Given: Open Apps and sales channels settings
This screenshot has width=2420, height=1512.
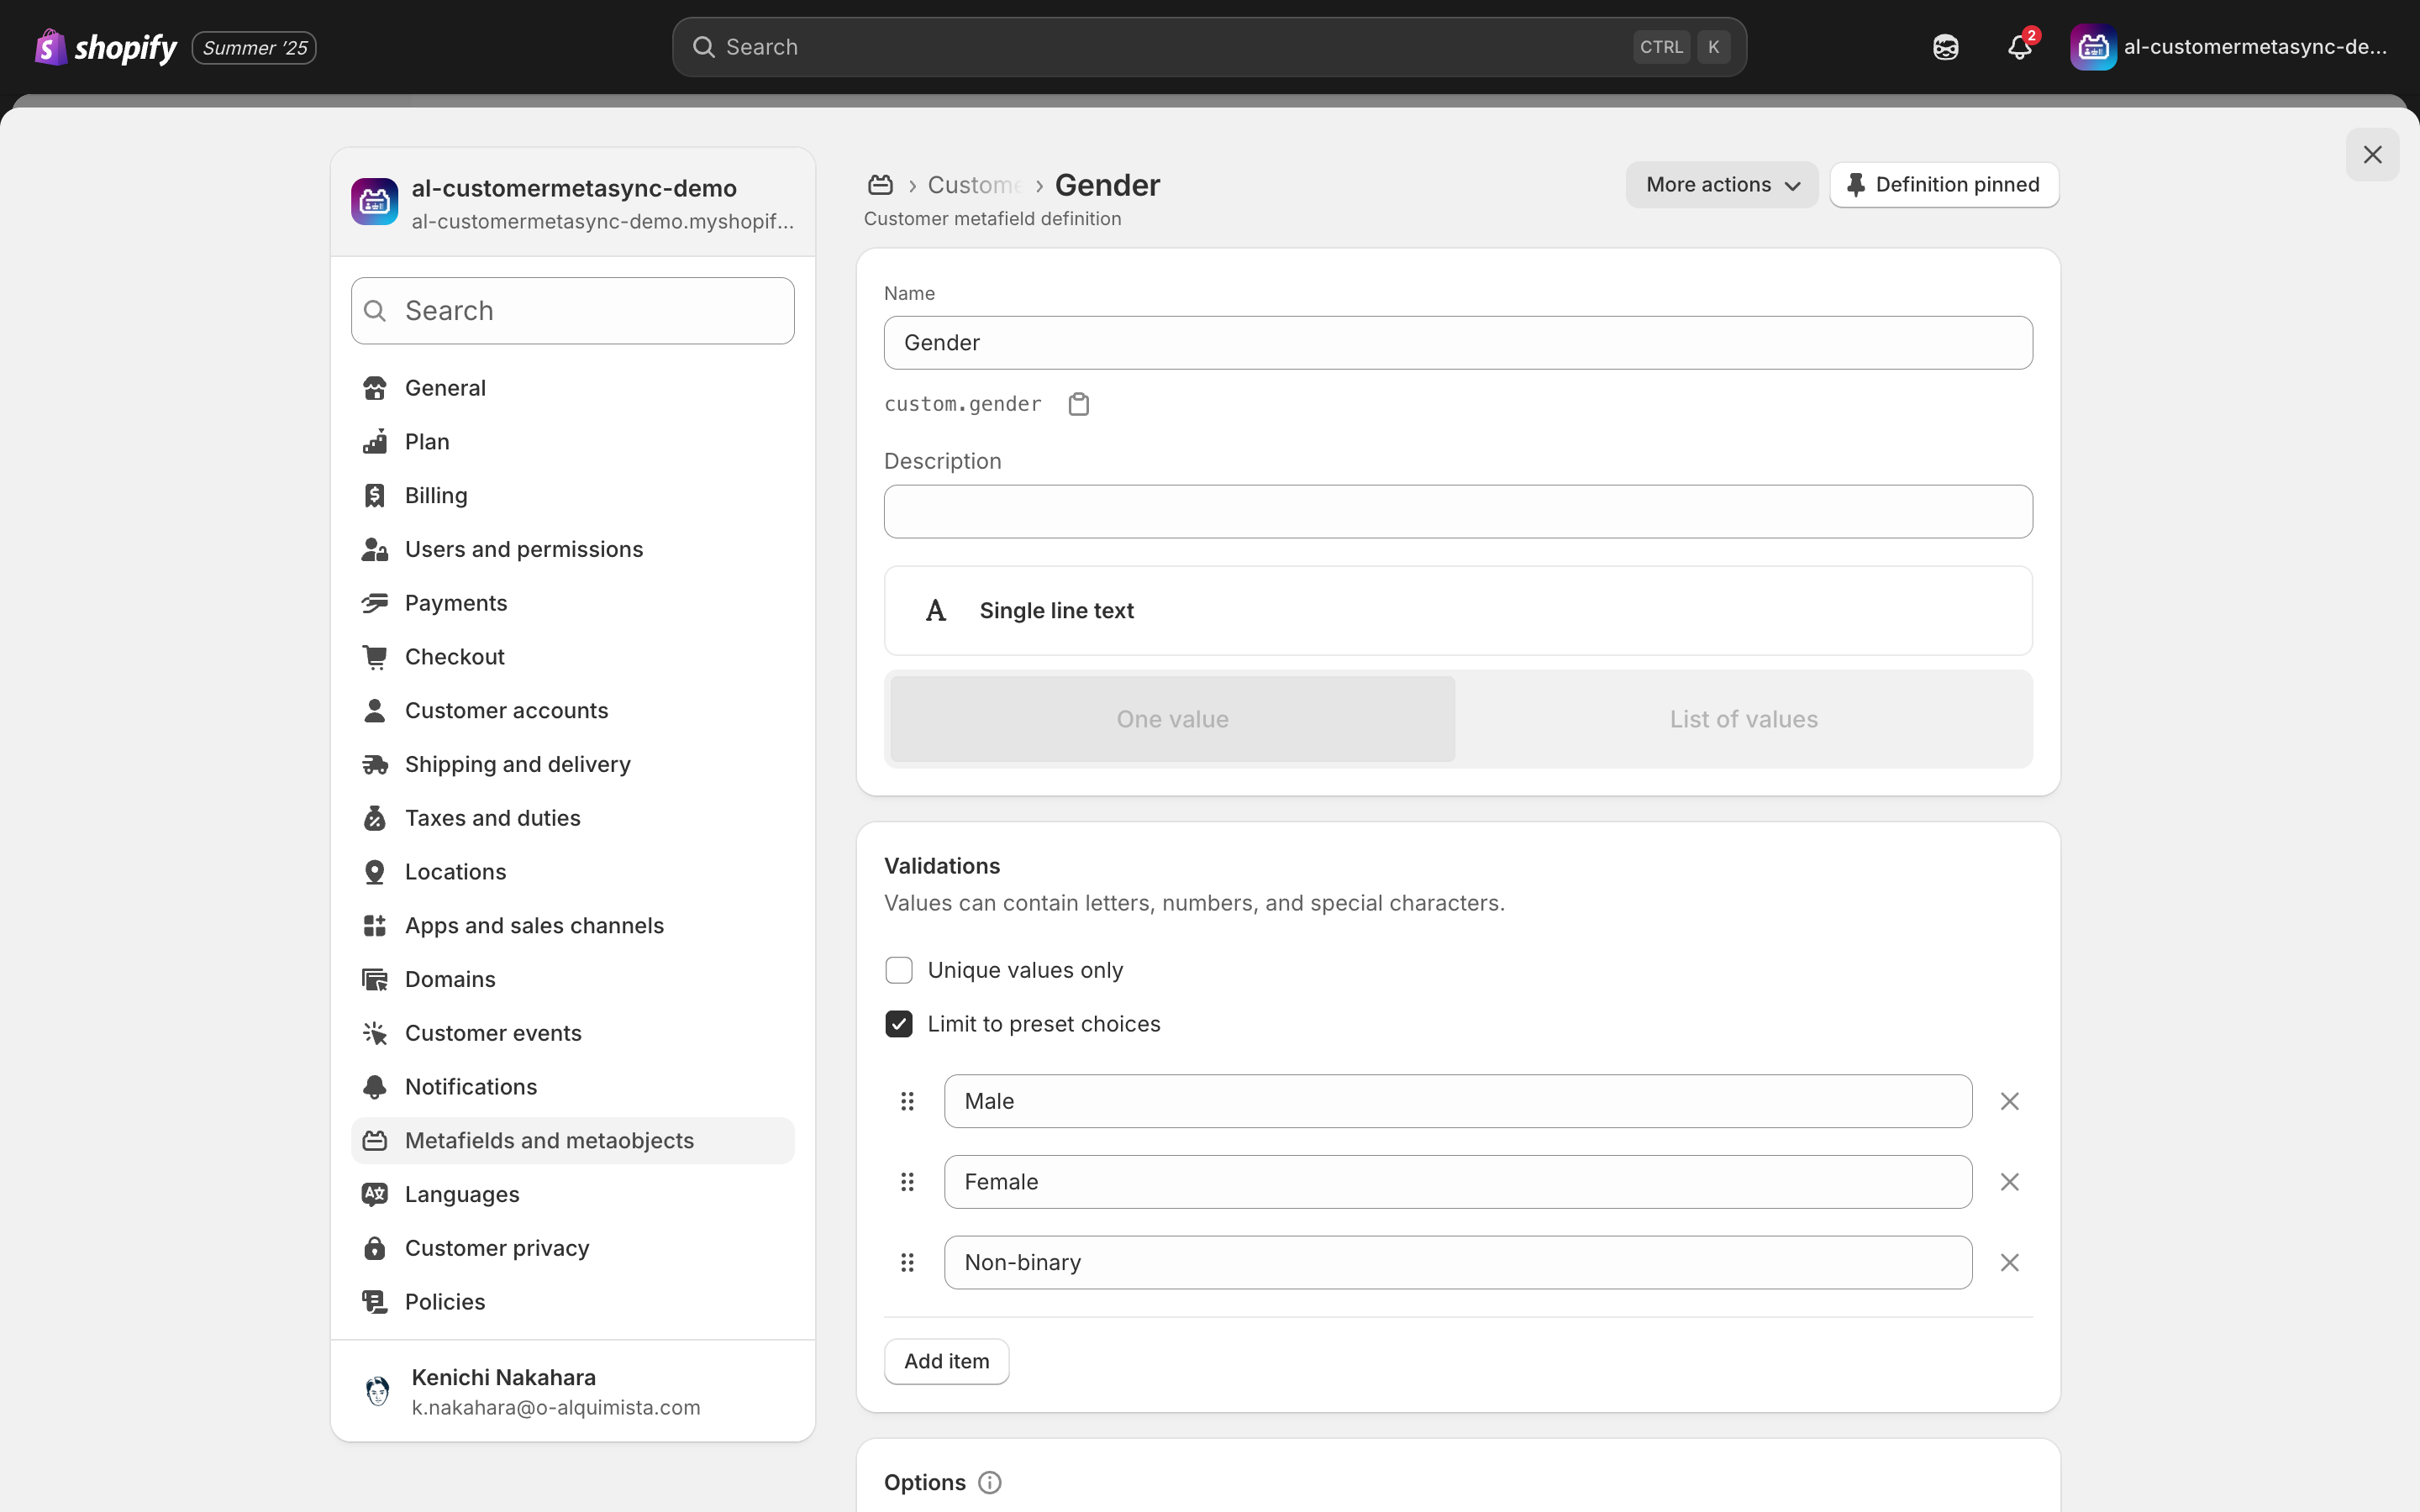Looking at the screenshot, I should 572,925.
